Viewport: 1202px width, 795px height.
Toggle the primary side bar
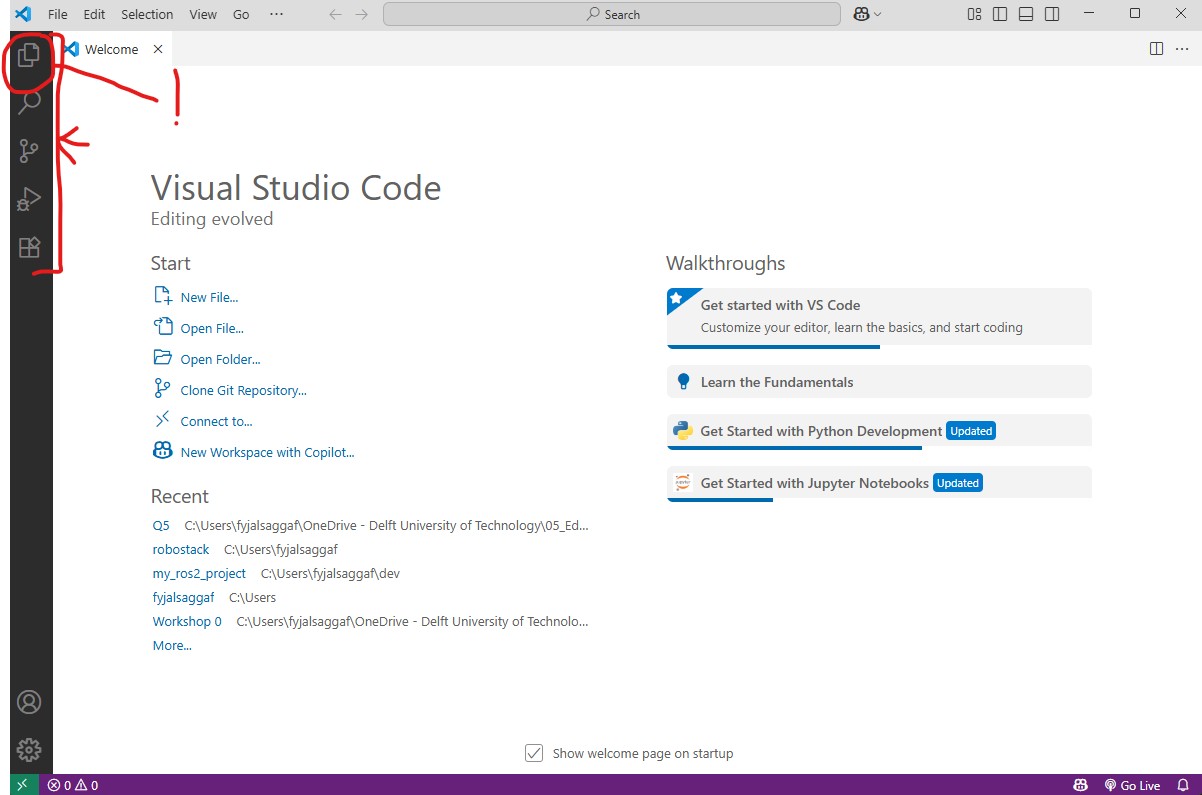tap(1000, 14)
